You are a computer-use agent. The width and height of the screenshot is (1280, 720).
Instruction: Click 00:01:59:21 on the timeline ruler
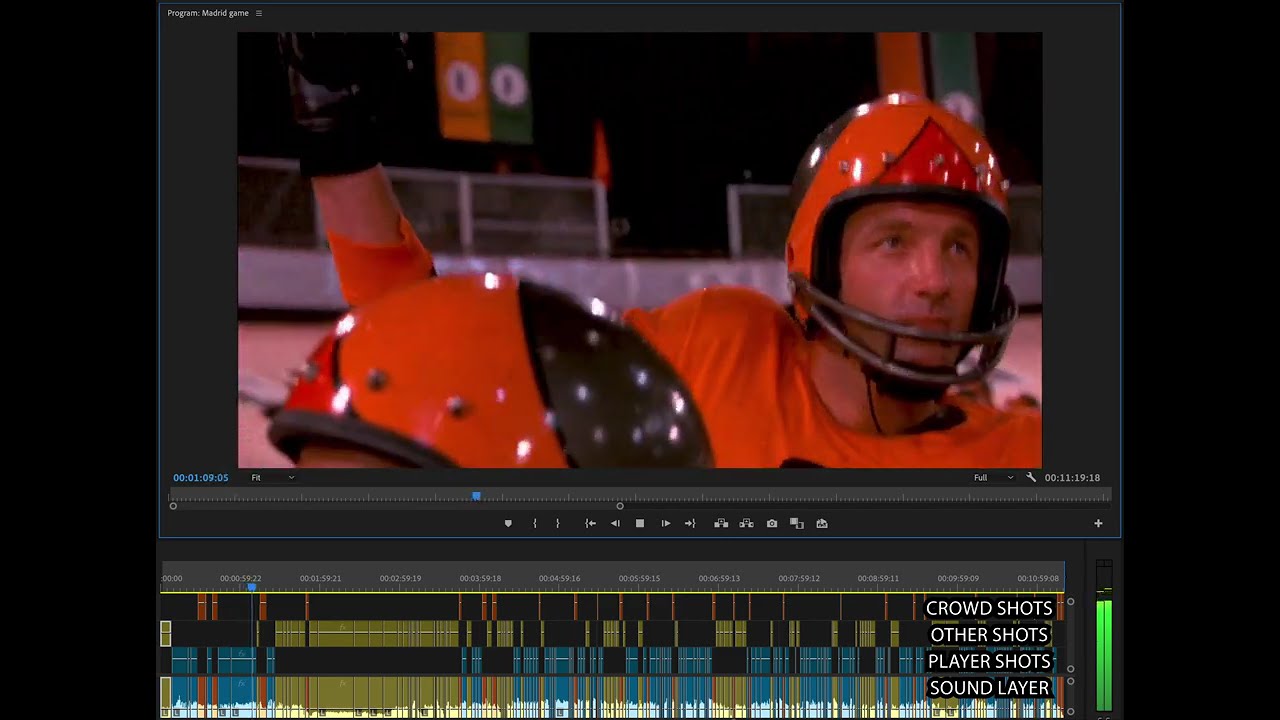(x=320, y=578)
